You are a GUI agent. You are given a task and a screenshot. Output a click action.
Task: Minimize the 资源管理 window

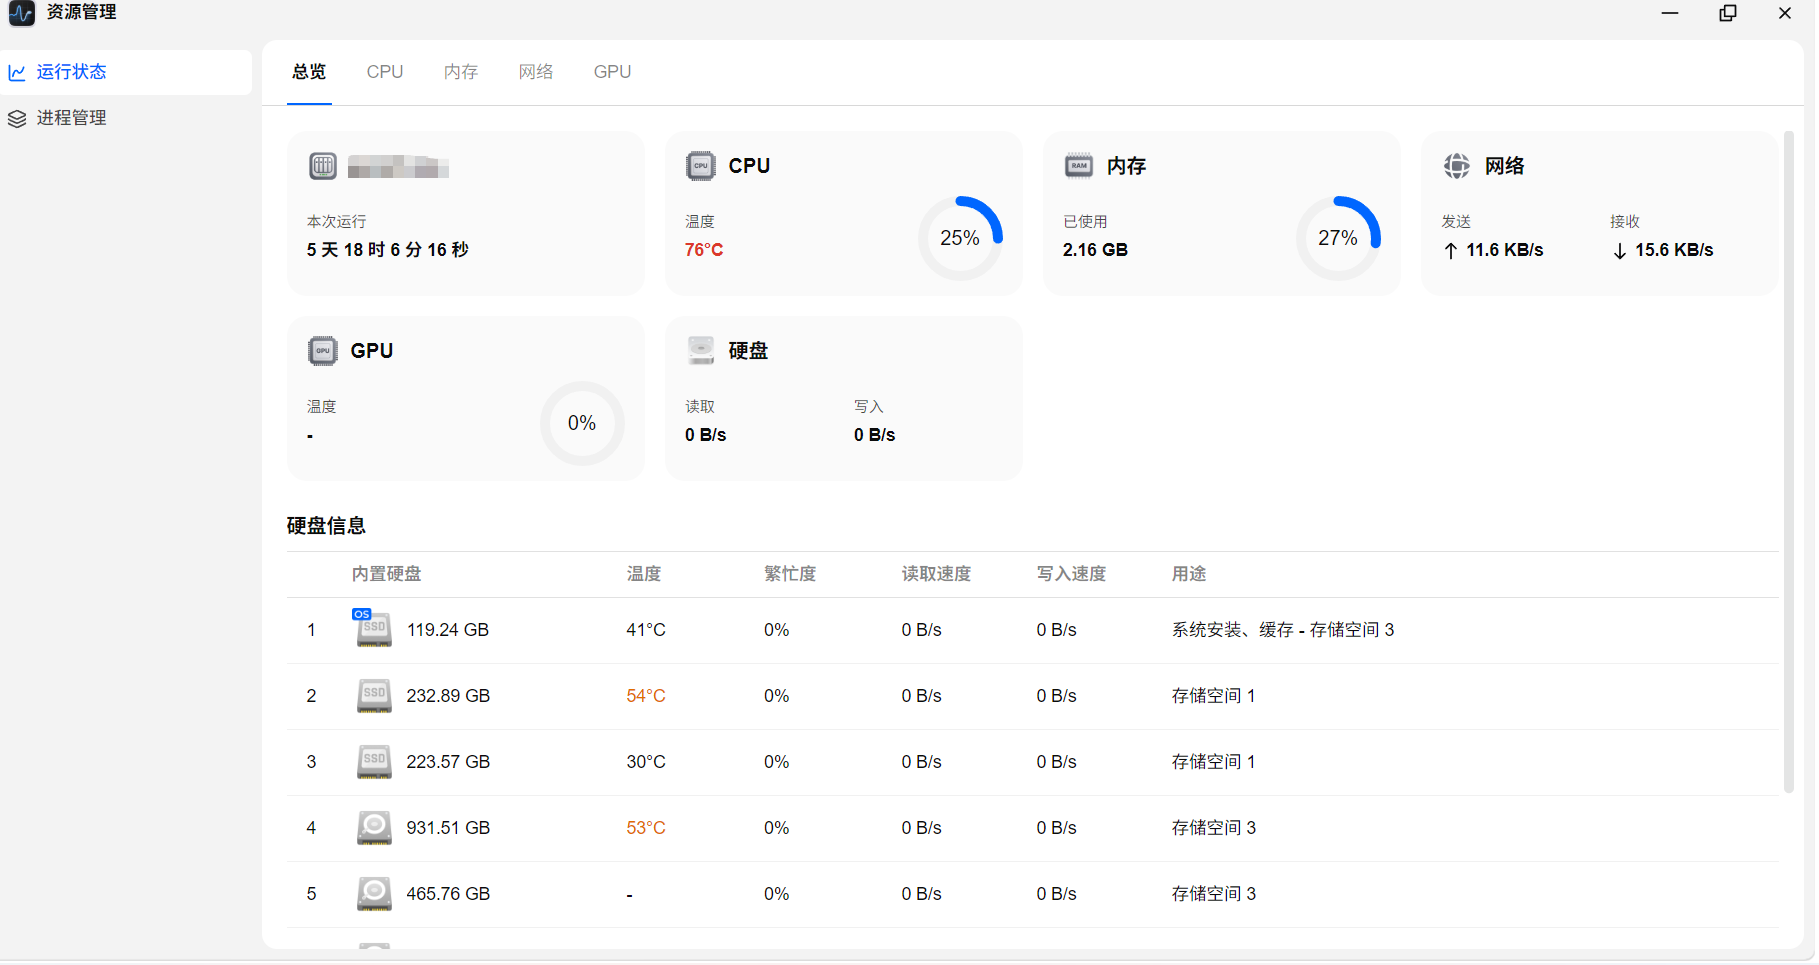pyautogui.click(x=1670, y=13)
